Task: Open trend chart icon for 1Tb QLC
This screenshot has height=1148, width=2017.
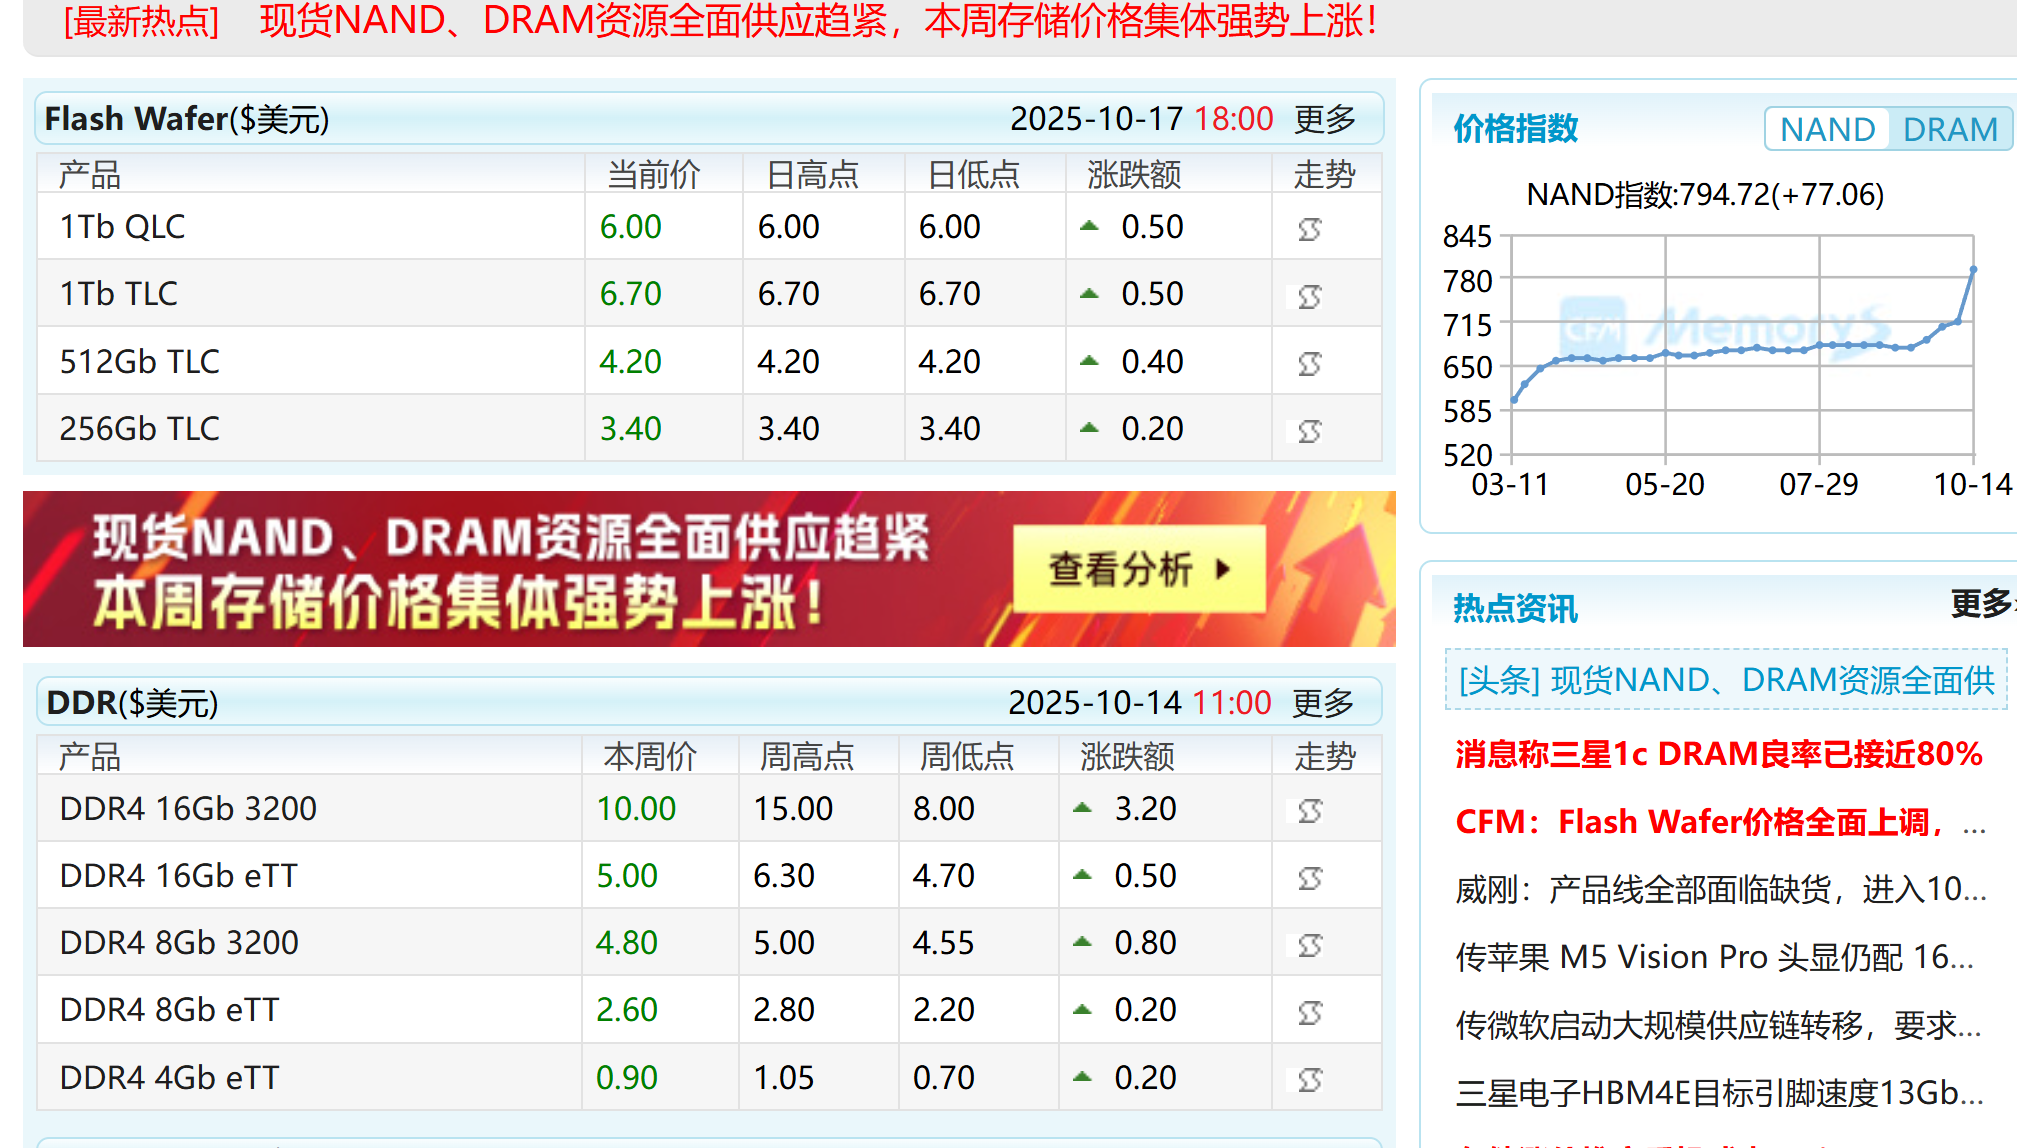Action: click(x=1309, y=229)
